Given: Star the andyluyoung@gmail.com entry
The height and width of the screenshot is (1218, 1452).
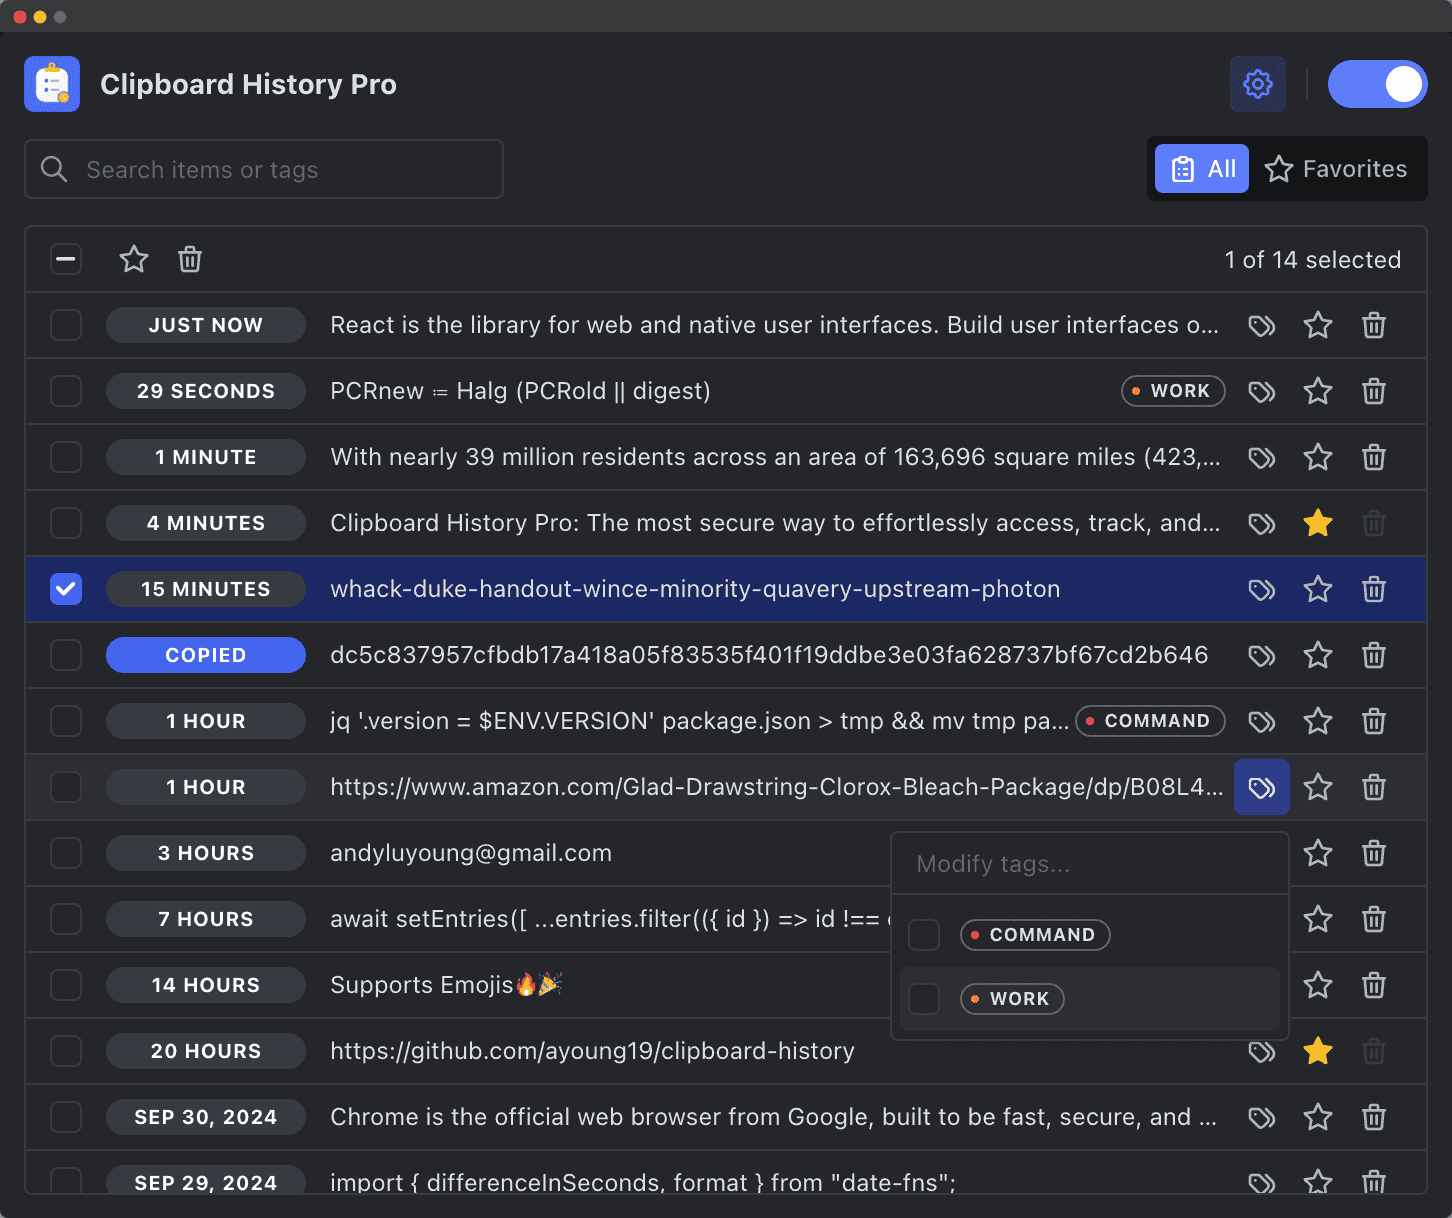Looking at the screenshot, I should 1318,853.
